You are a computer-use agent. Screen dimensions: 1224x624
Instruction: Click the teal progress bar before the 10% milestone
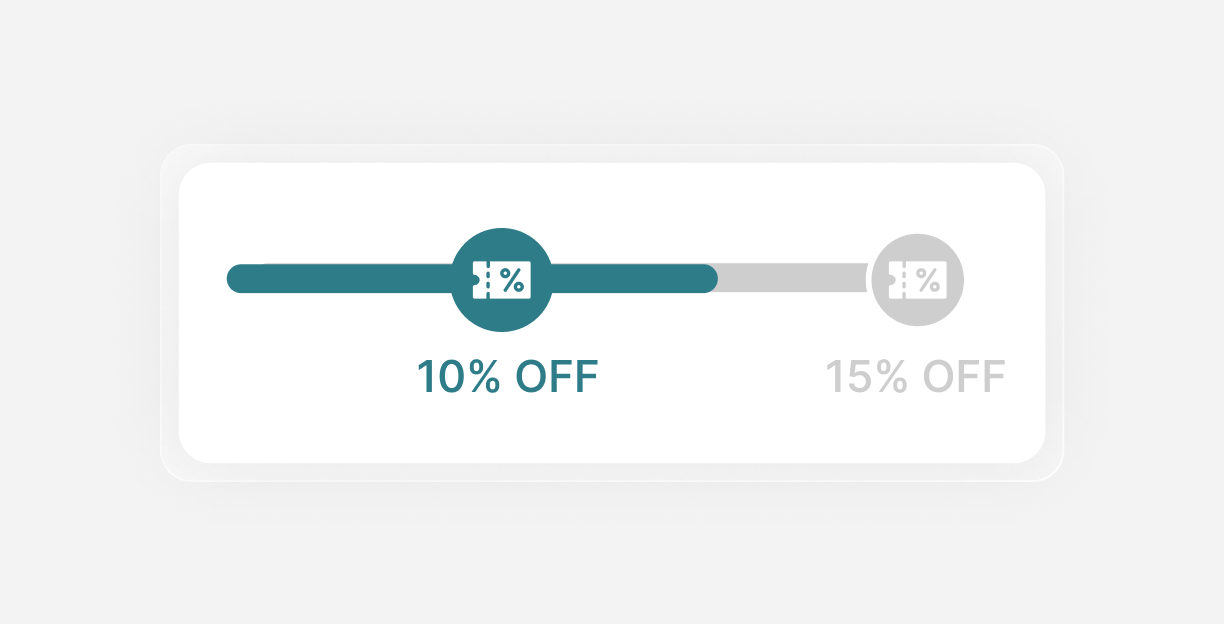click(x=340, y=278)
